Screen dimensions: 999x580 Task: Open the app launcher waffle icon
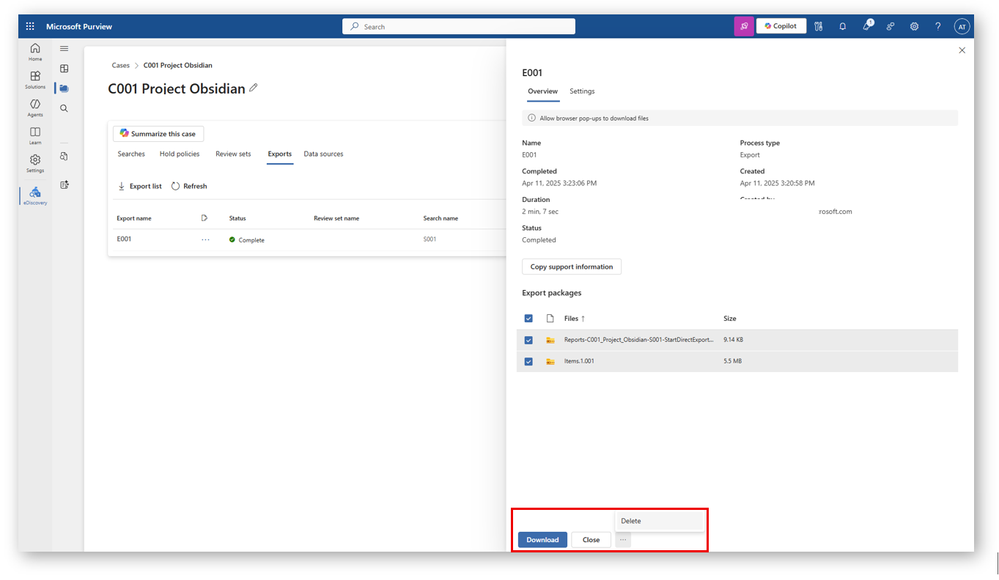pos(30,26)
